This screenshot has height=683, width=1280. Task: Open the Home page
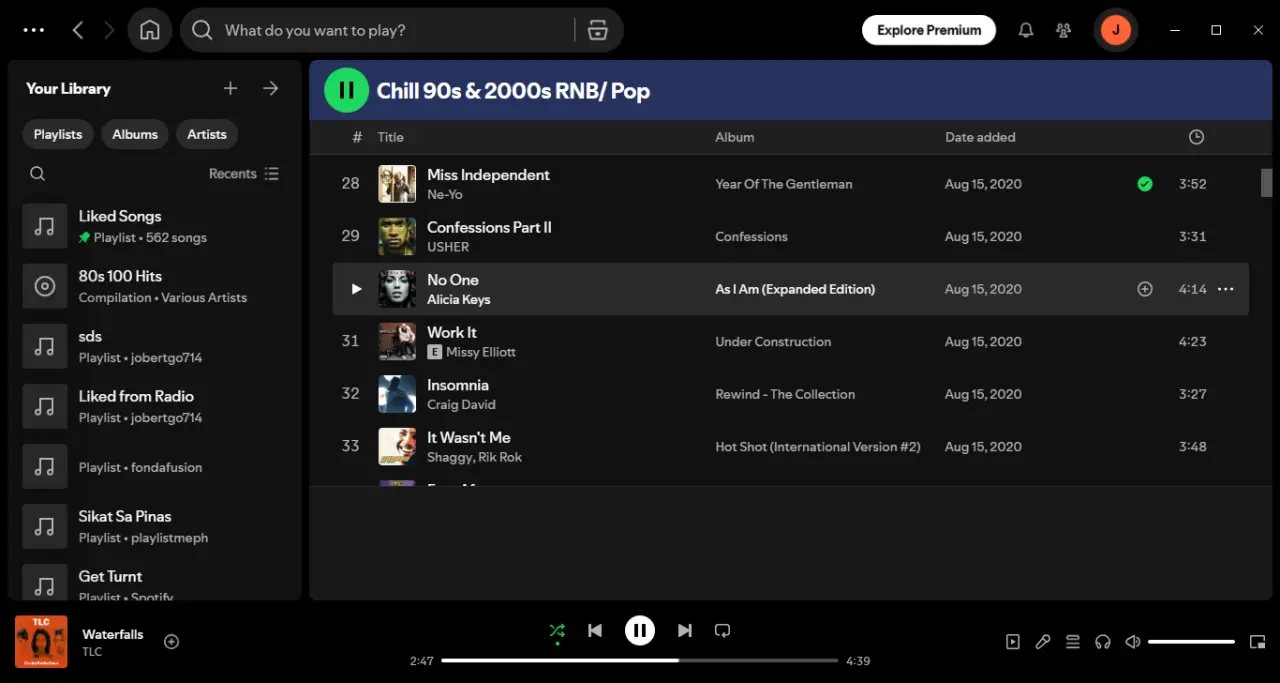coord(150,30)
